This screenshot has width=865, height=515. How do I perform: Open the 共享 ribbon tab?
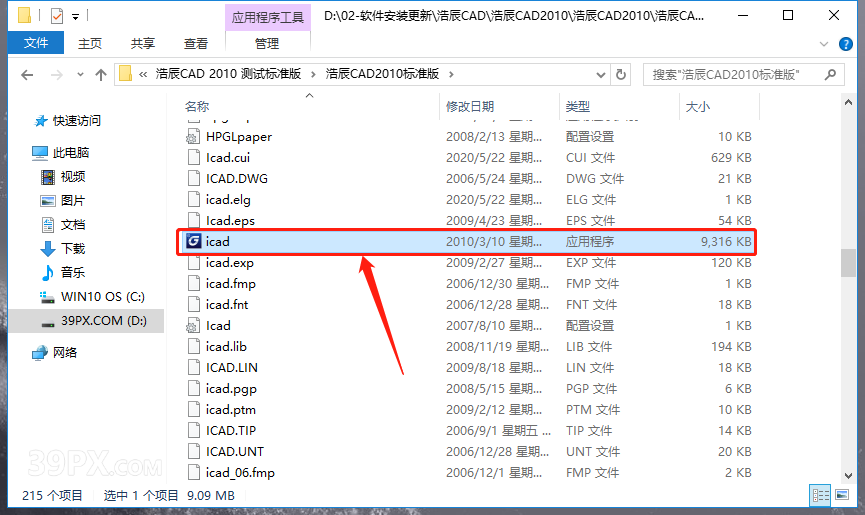click(x=143, y=44)
